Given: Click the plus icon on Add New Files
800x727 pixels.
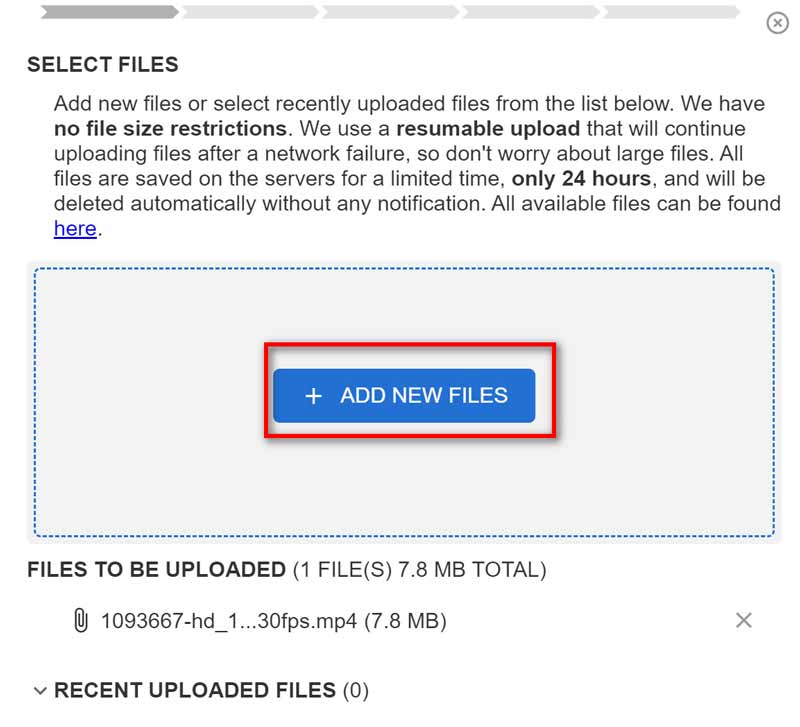Looking at the screenshot, I should point(313,396).
